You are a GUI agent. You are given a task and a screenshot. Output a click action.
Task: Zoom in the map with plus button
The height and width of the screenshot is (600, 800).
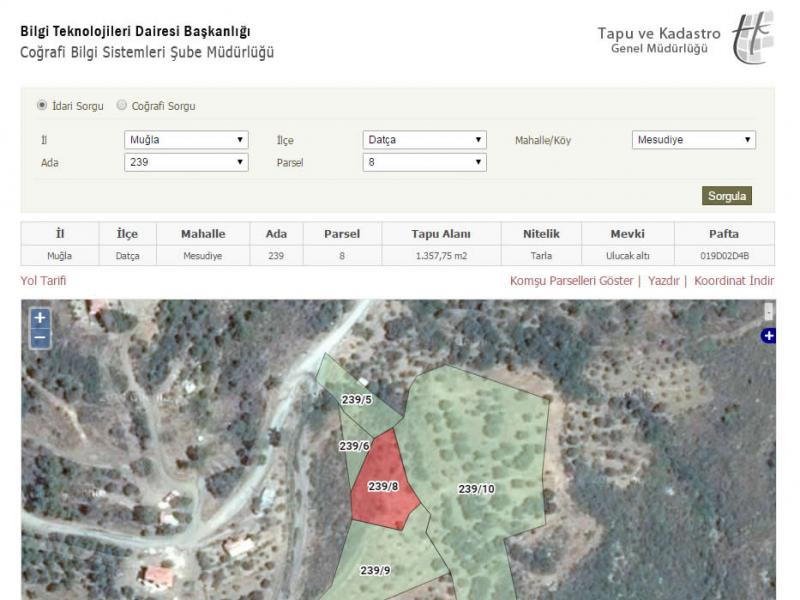[39, 318]
